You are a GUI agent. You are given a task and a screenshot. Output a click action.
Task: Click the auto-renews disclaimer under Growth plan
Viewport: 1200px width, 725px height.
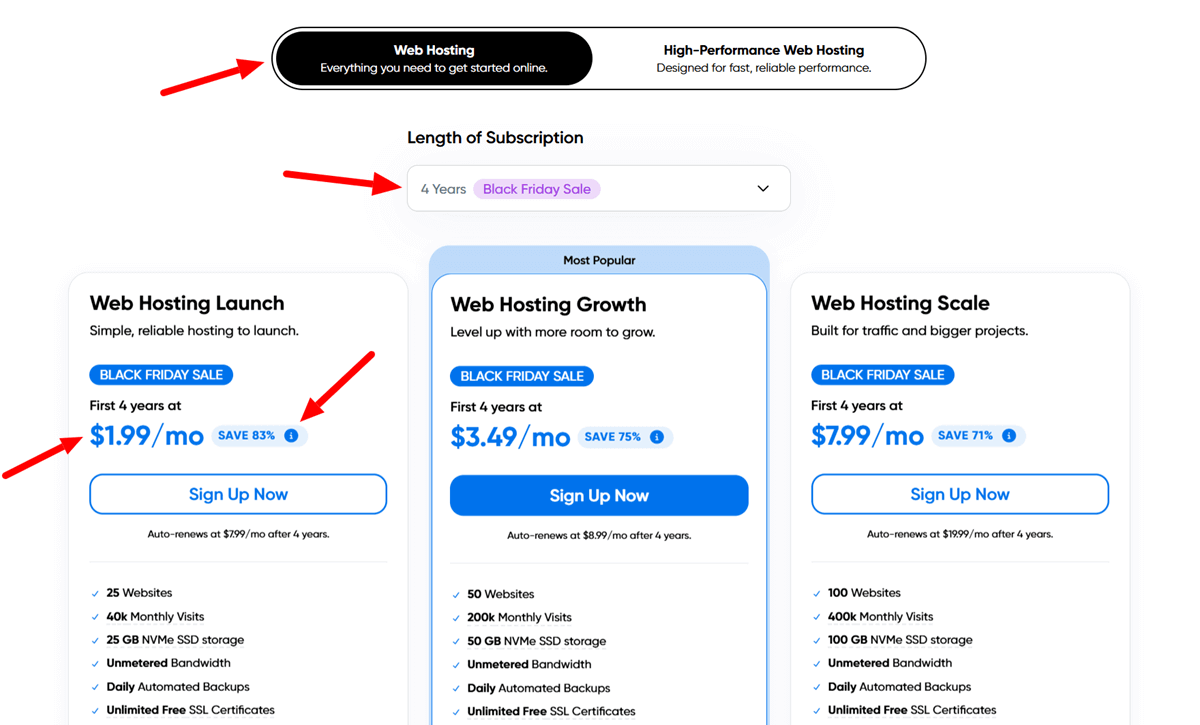(x=599, y=534)
